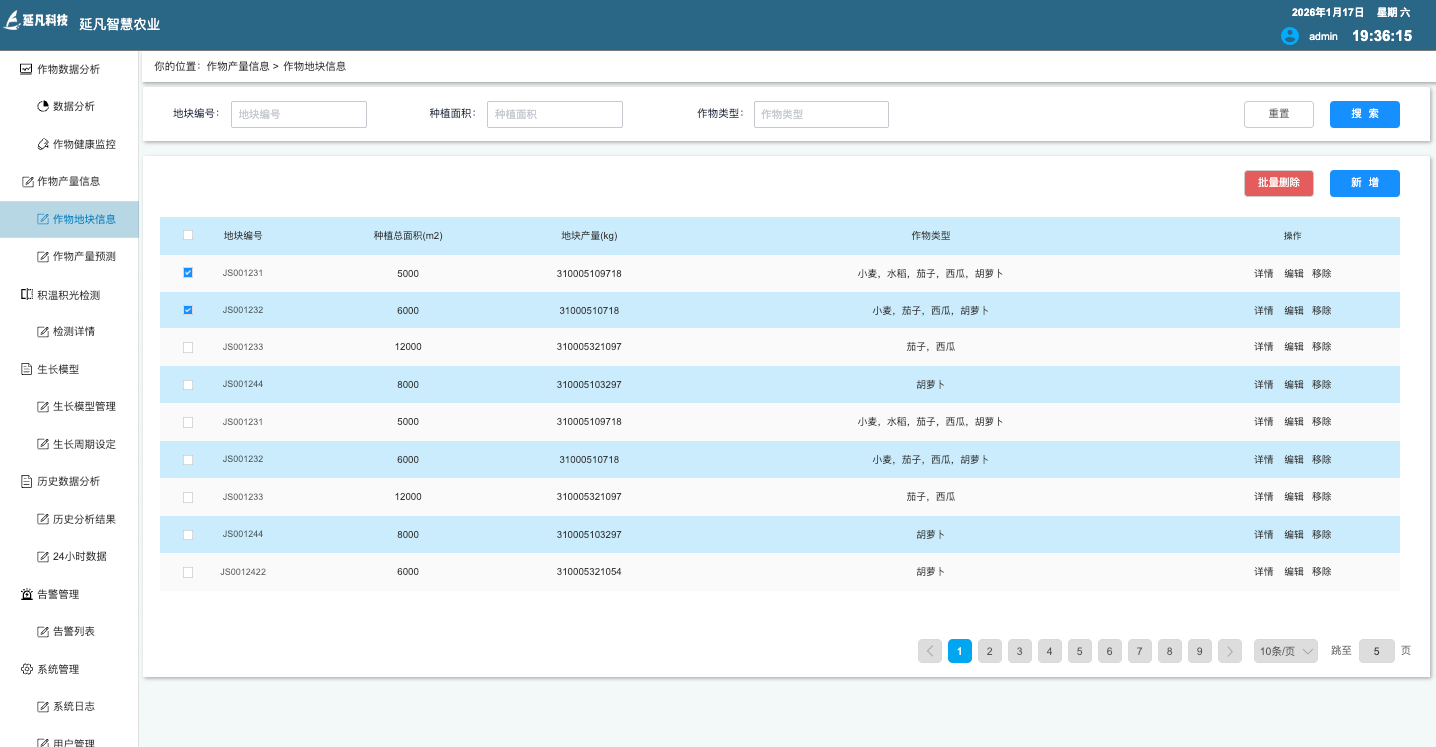The width and height of the screenshot is (1436, 747).
Task: Uncheck the checkbox for first JS001231 row
Action: [x=188, y=273]
